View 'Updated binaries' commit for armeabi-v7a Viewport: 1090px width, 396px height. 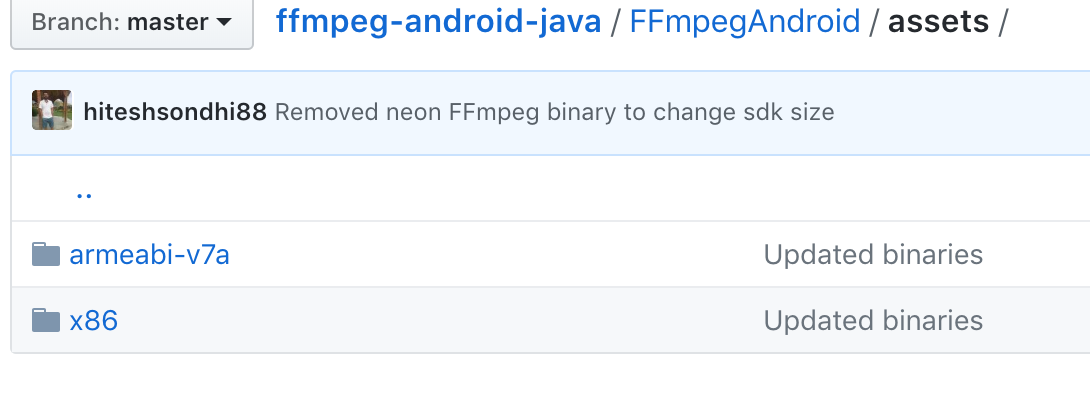(873, 255)
